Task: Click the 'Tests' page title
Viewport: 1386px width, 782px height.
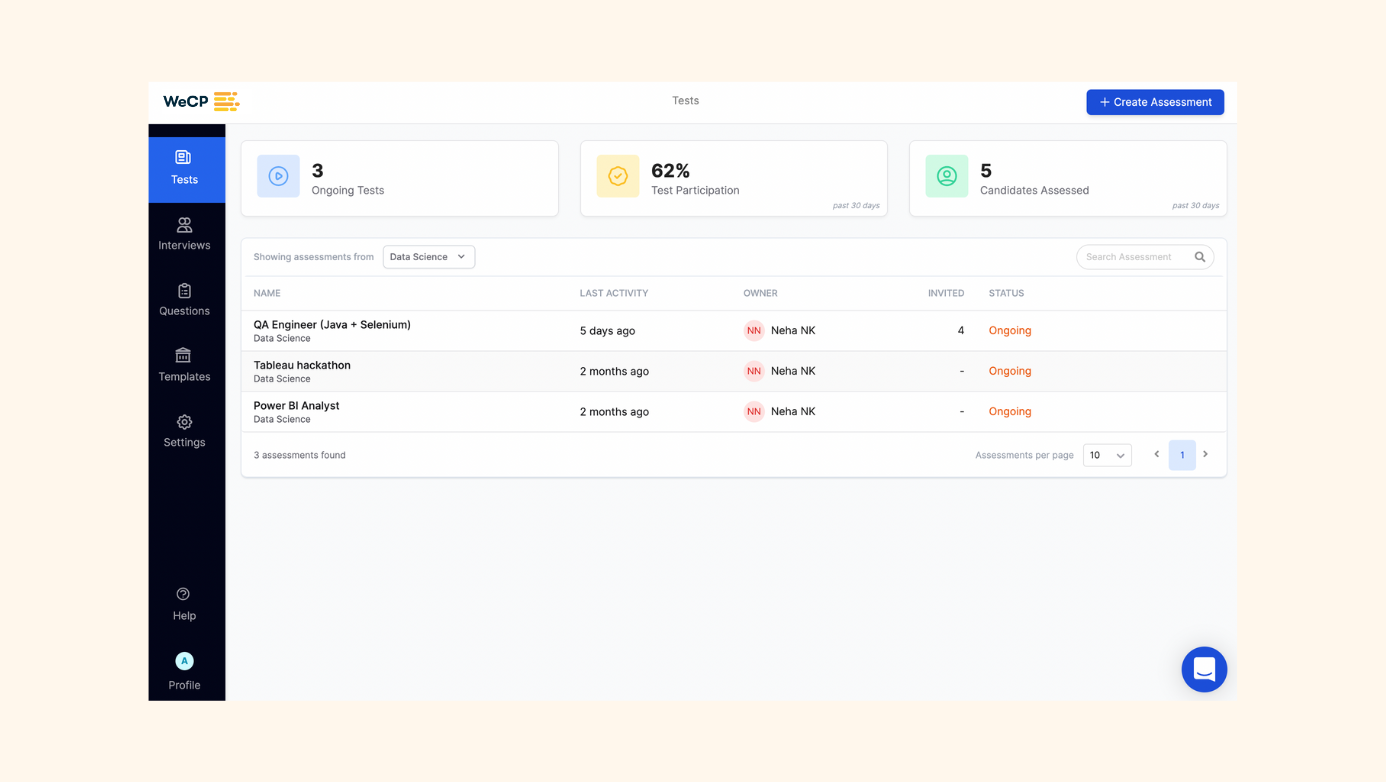Action: click(686, 101)
